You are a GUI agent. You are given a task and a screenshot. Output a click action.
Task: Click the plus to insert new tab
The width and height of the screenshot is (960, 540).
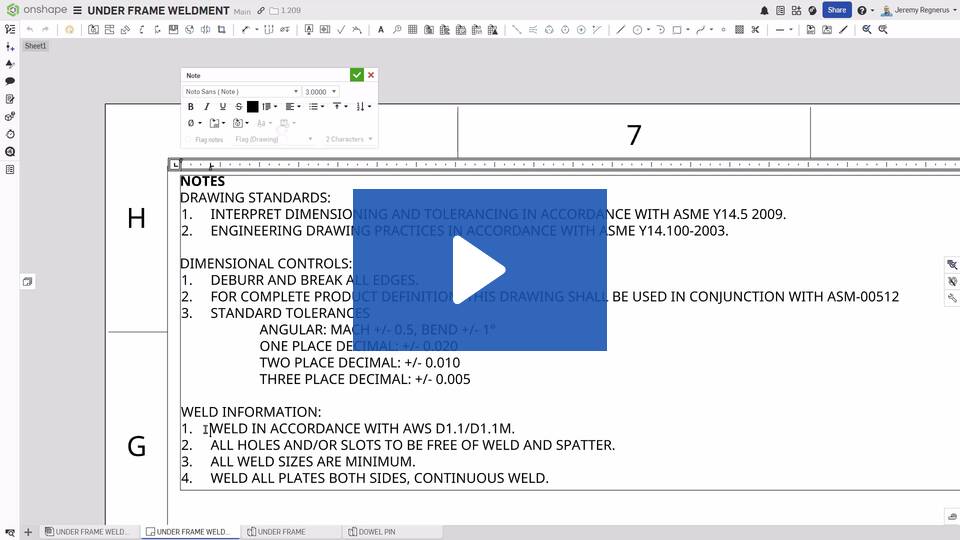click(28, 532)
